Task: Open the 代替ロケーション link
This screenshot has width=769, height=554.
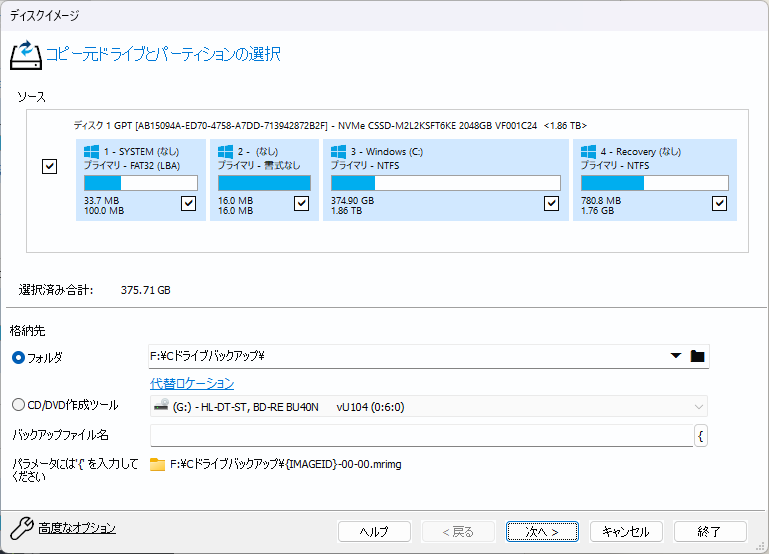Action: [x=192, y=383]
